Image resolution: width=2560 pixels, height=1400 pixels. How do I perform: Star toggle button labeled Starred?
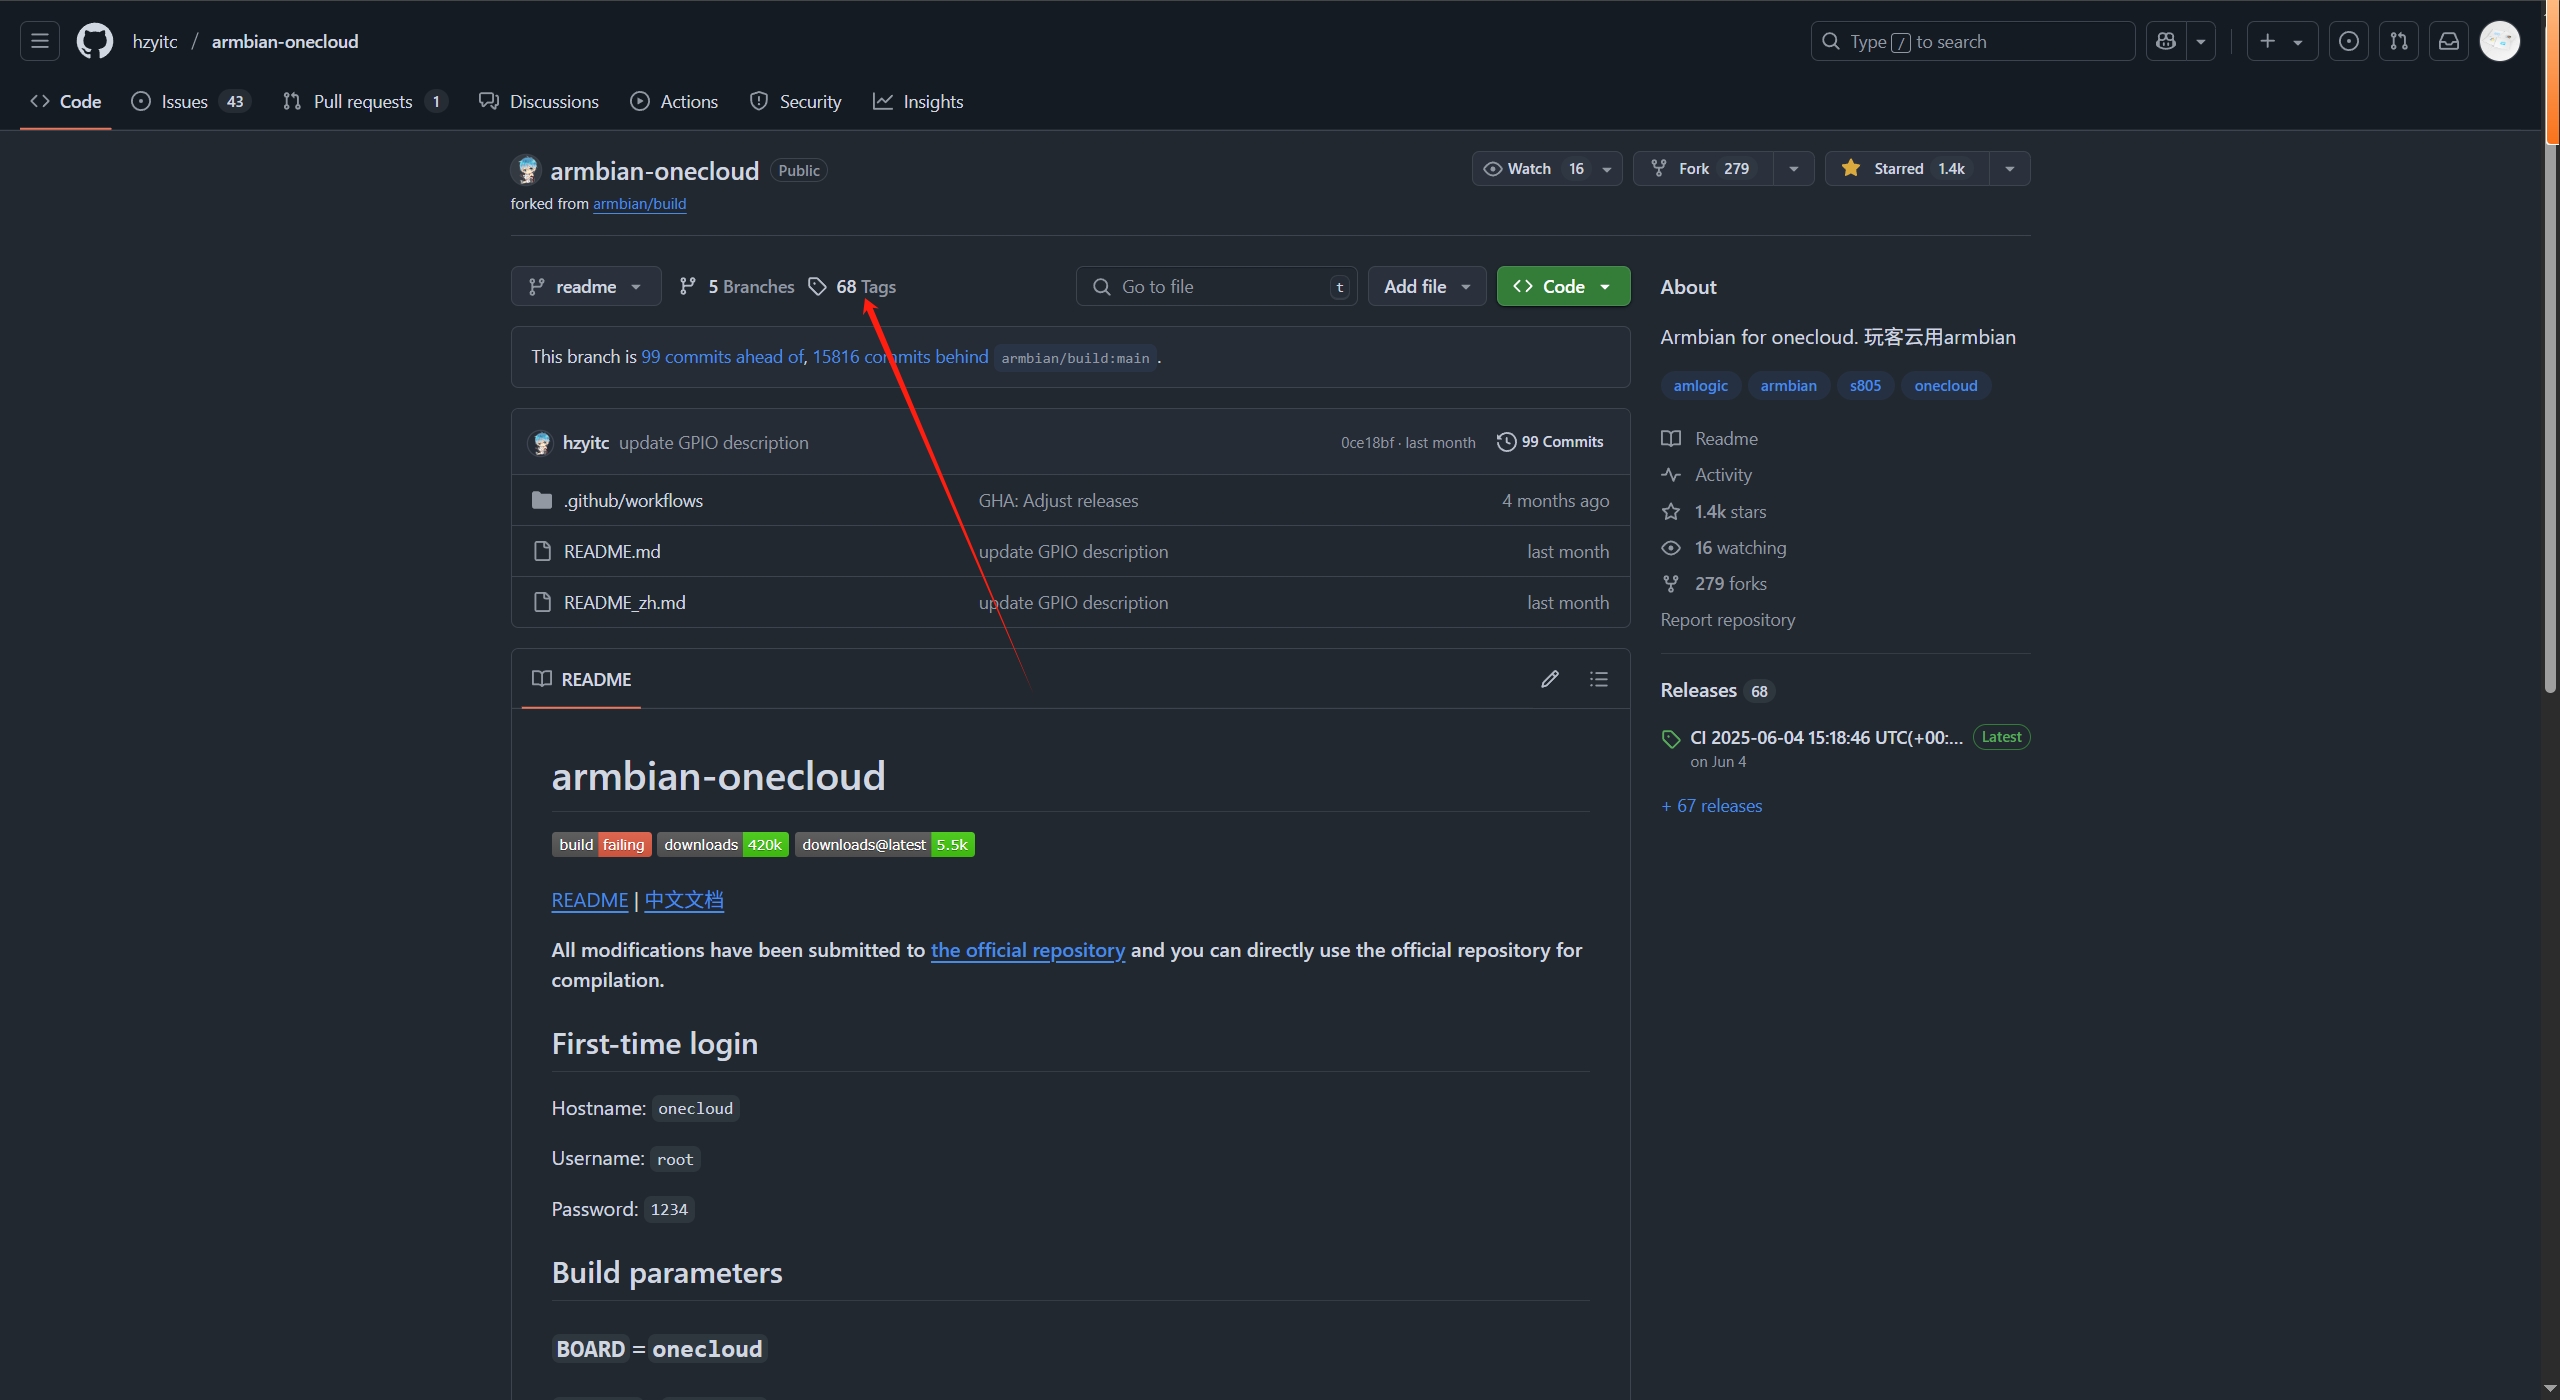[1907, 168]
